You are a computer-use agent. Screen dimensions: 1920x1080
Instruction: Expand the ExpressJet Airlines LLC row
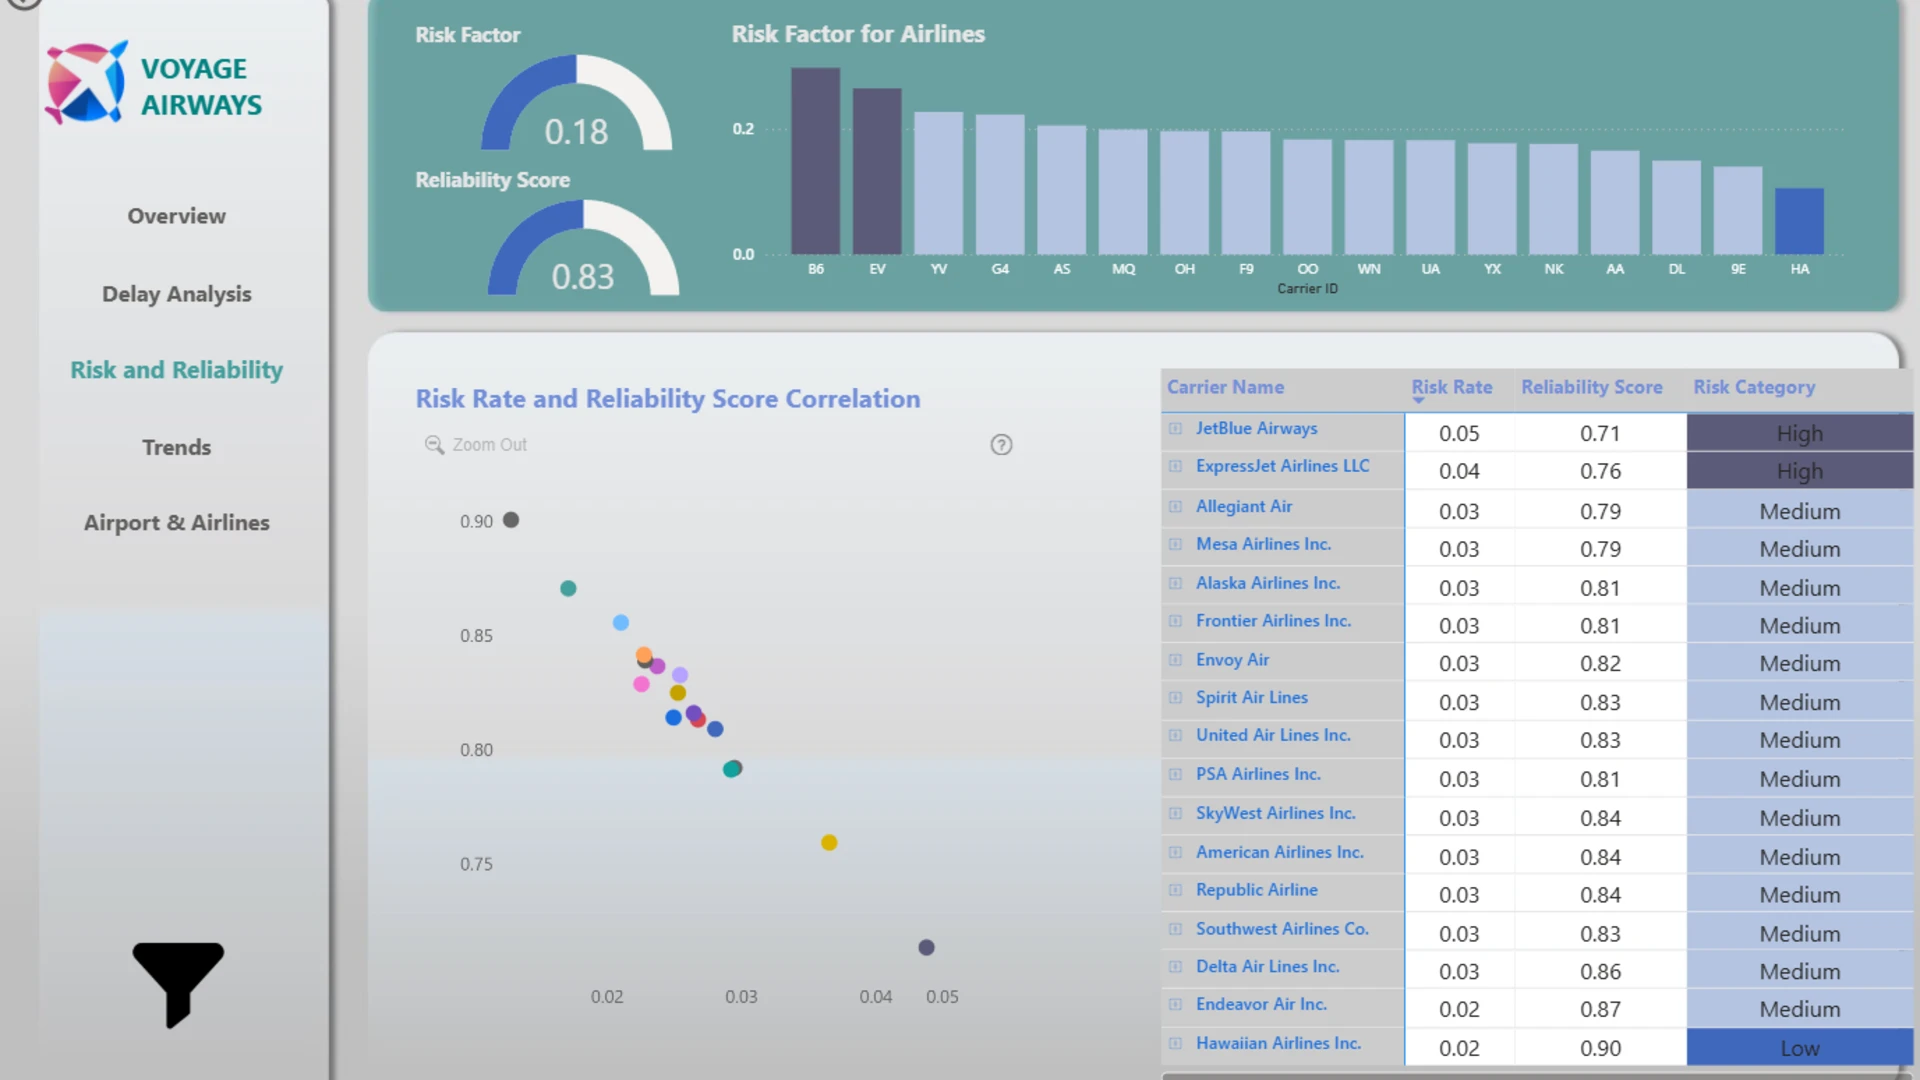click(1176, 466)
